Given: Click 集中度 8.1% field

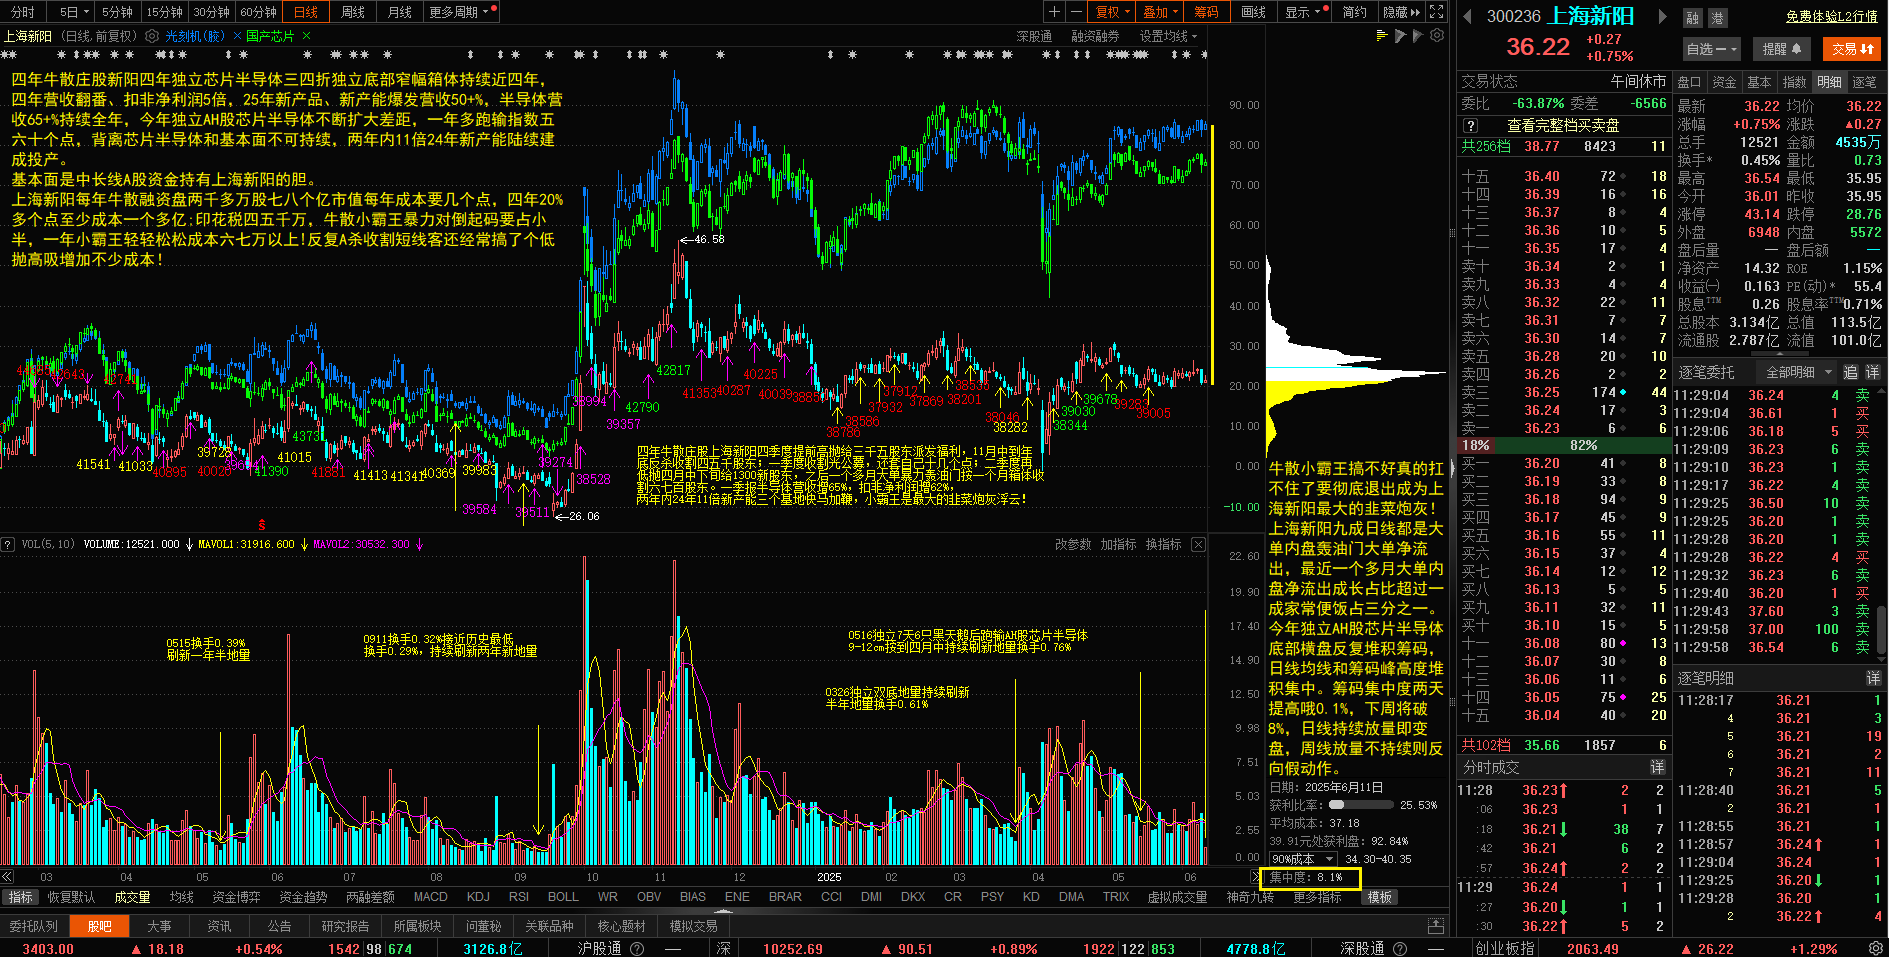Looking at the screenshot, I should pyautogui.click(x=1310, y=878).
